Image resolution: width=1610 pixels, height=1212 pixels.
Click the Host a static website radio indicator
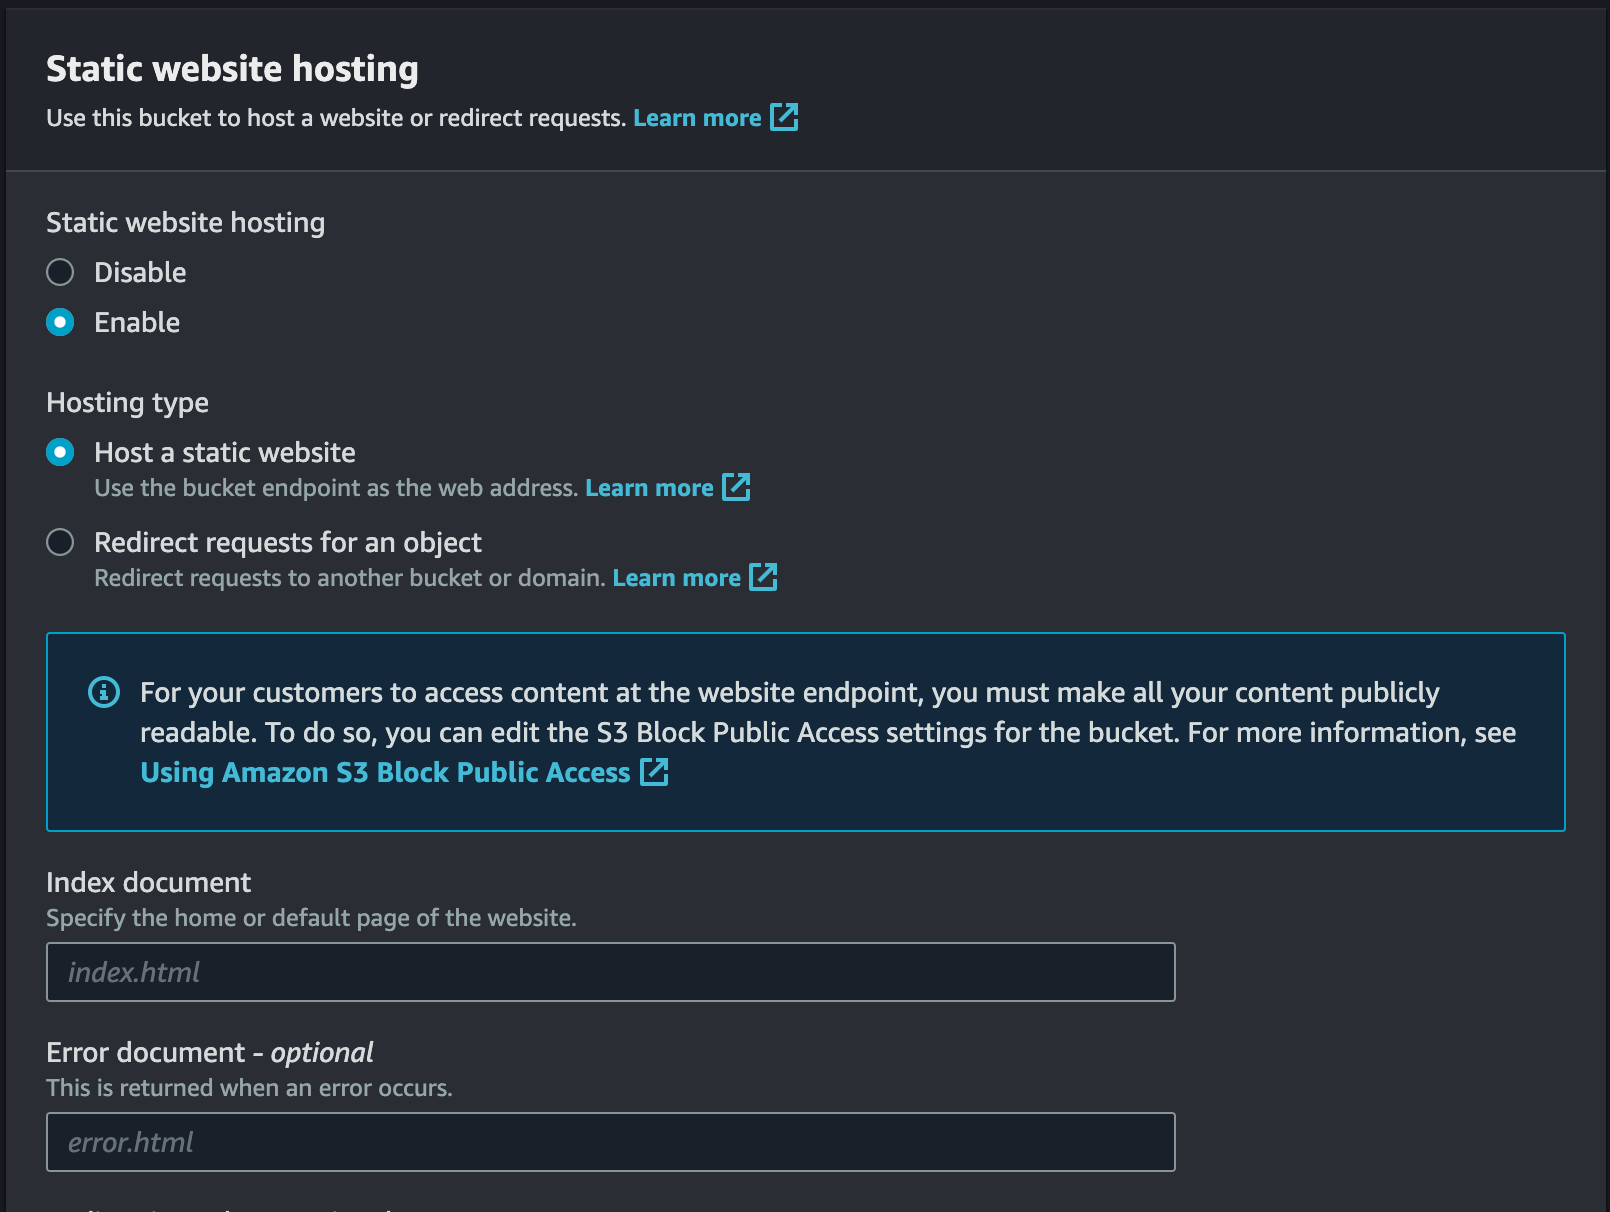point(60,452)
